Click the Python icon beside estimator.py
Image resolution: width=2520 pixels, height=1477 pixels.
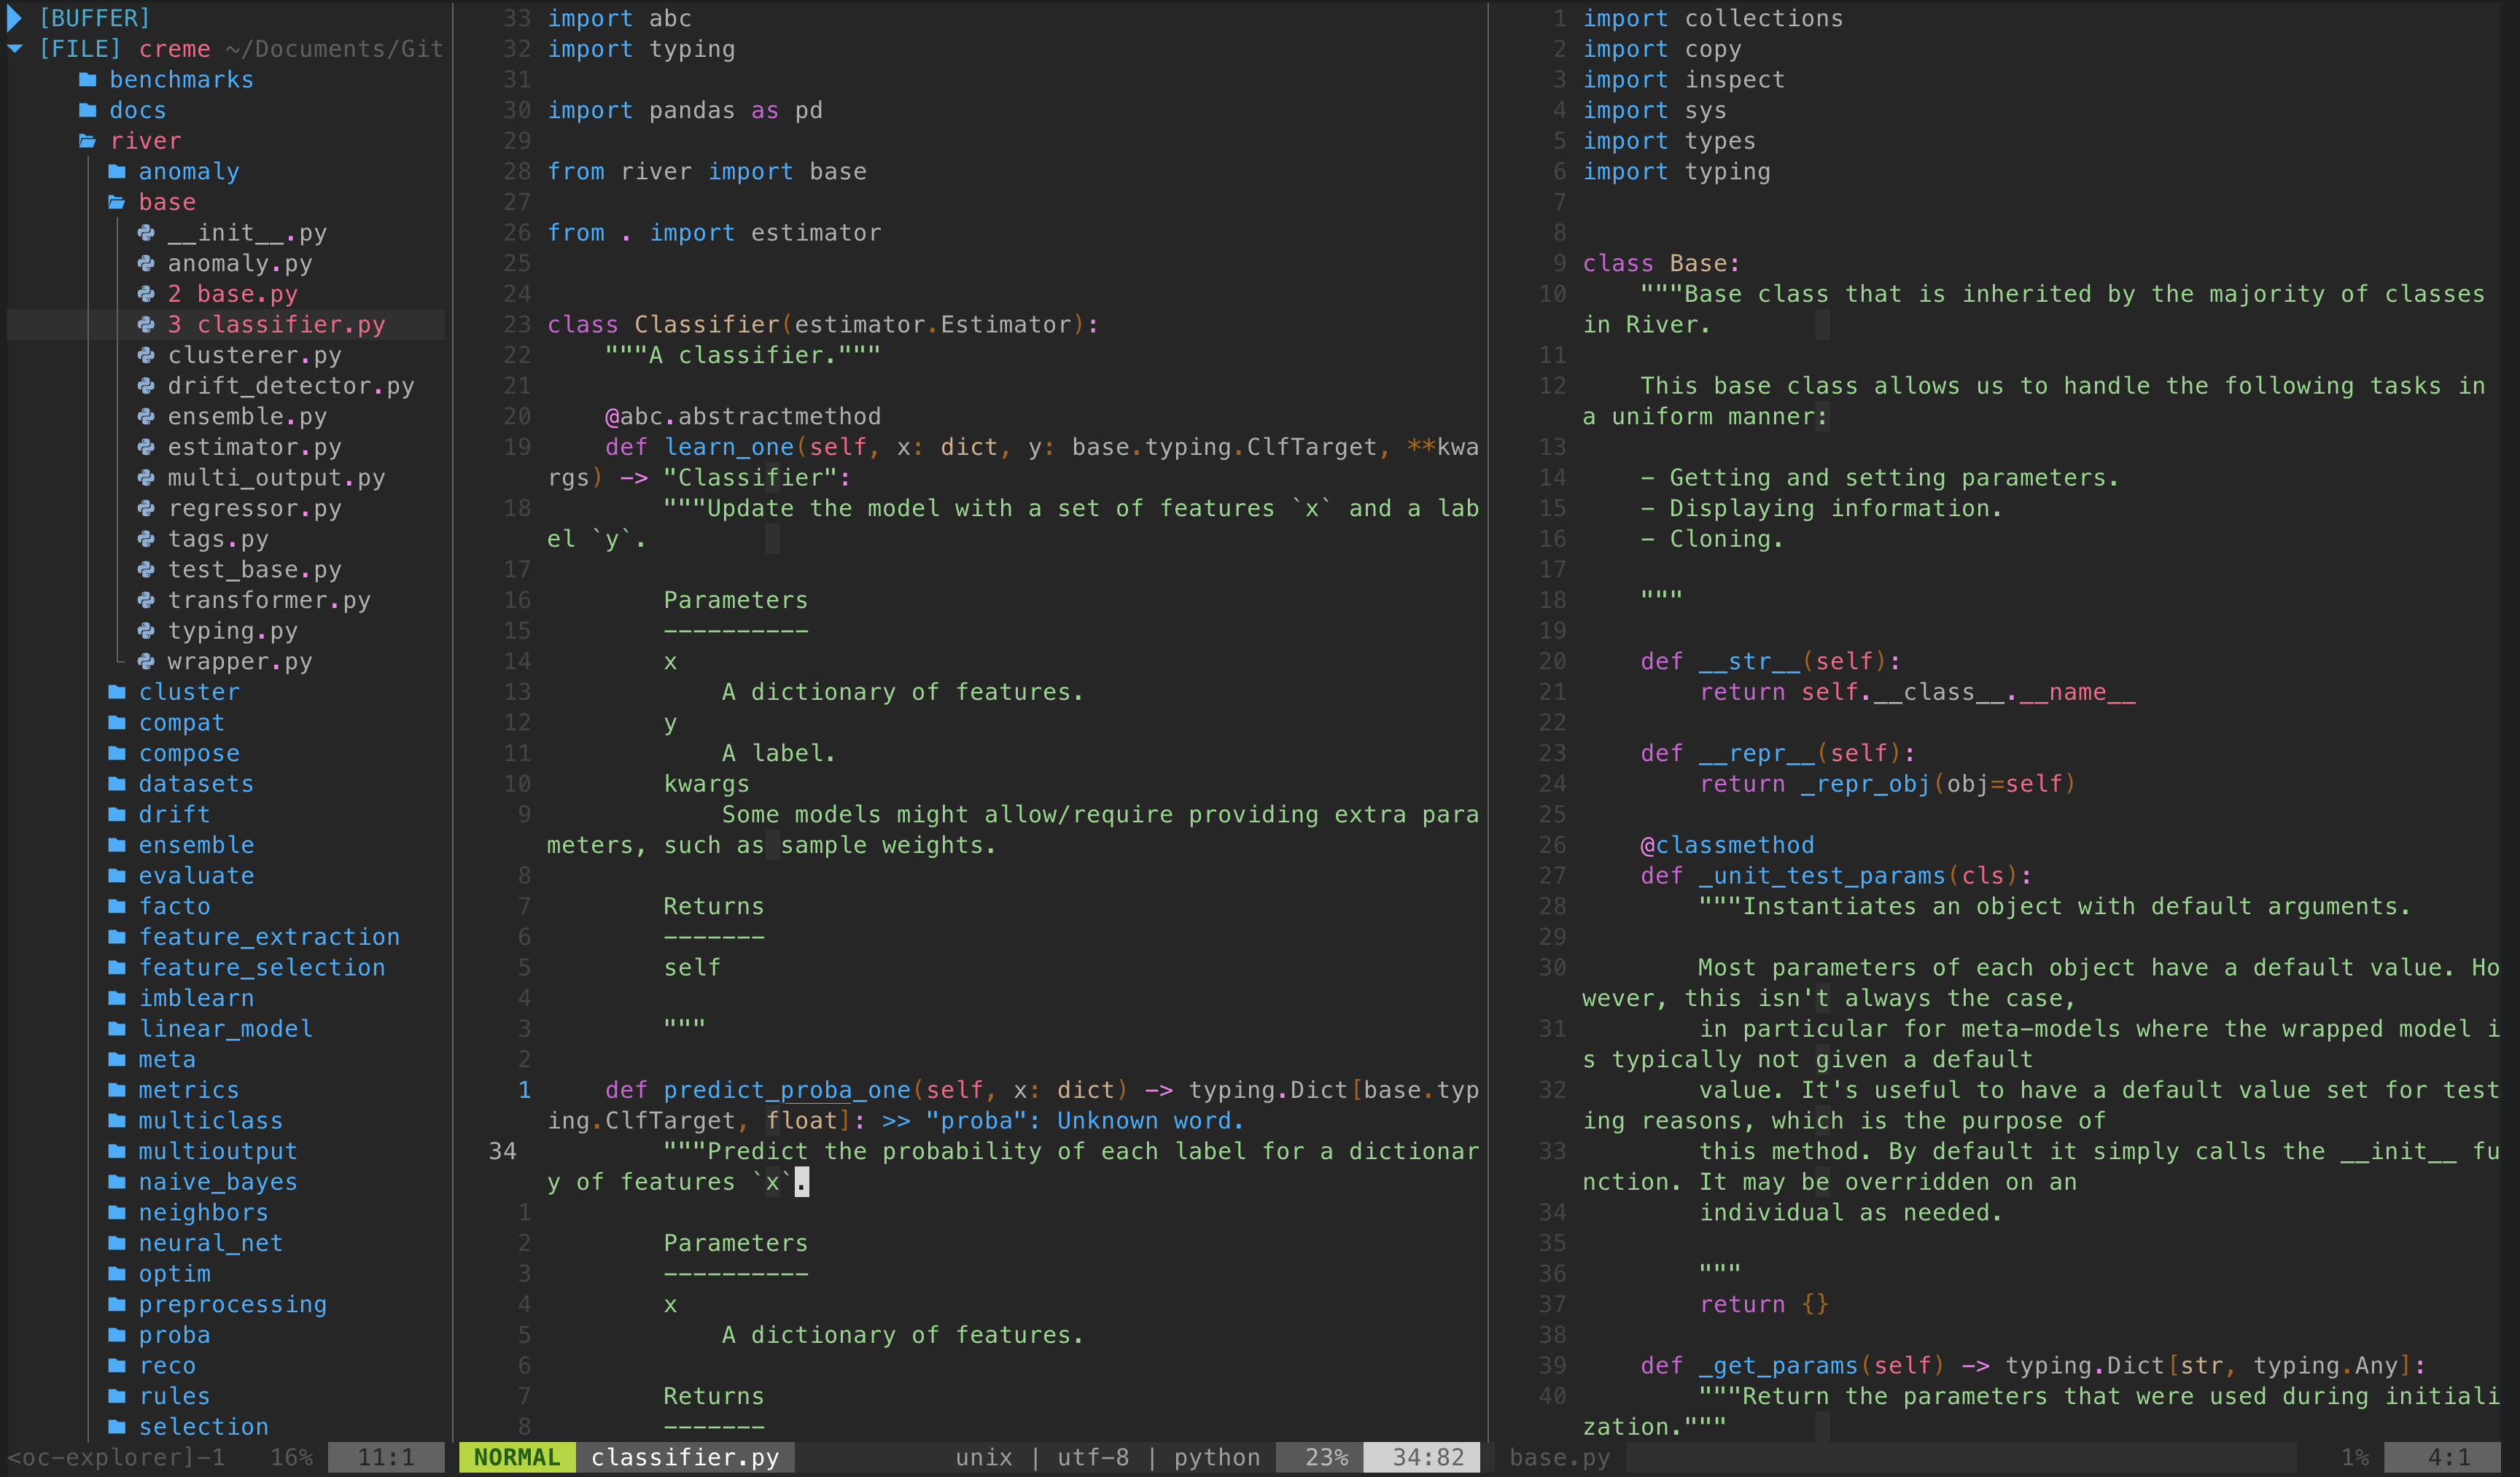click(x=146, y=447)
